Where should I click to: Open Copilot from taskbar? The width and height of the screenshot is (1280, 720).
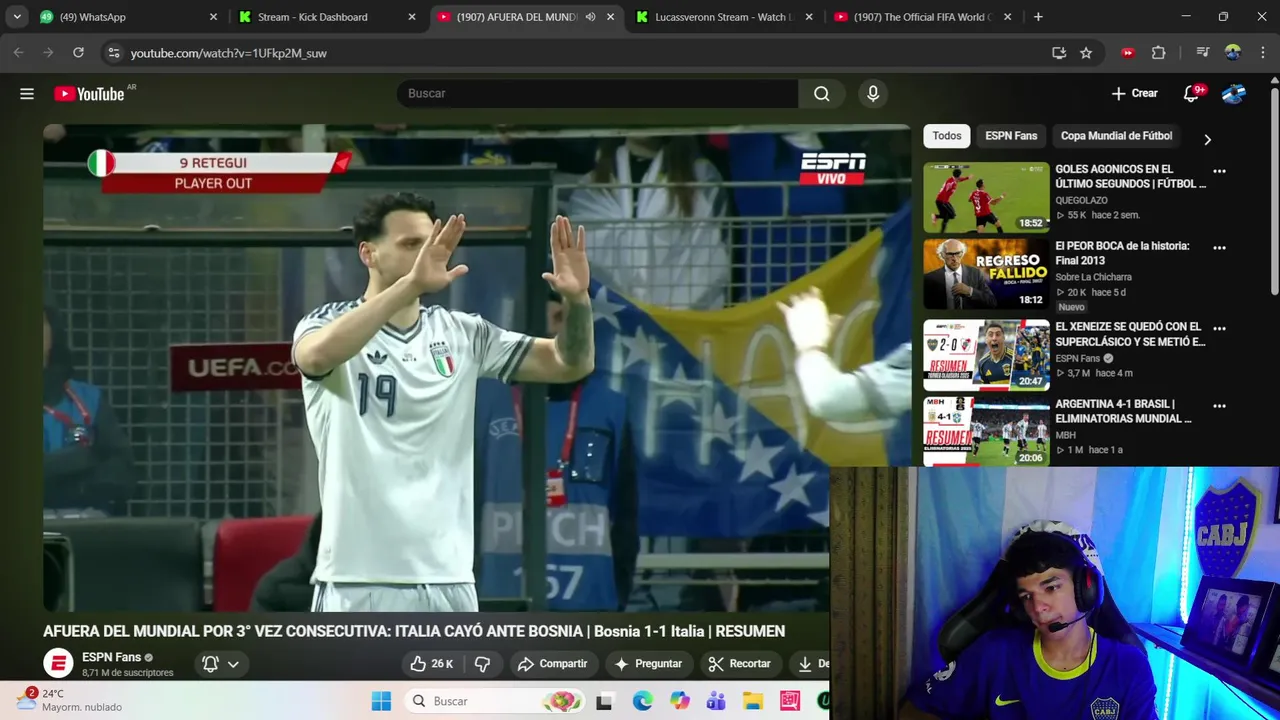tap(680, 701)
